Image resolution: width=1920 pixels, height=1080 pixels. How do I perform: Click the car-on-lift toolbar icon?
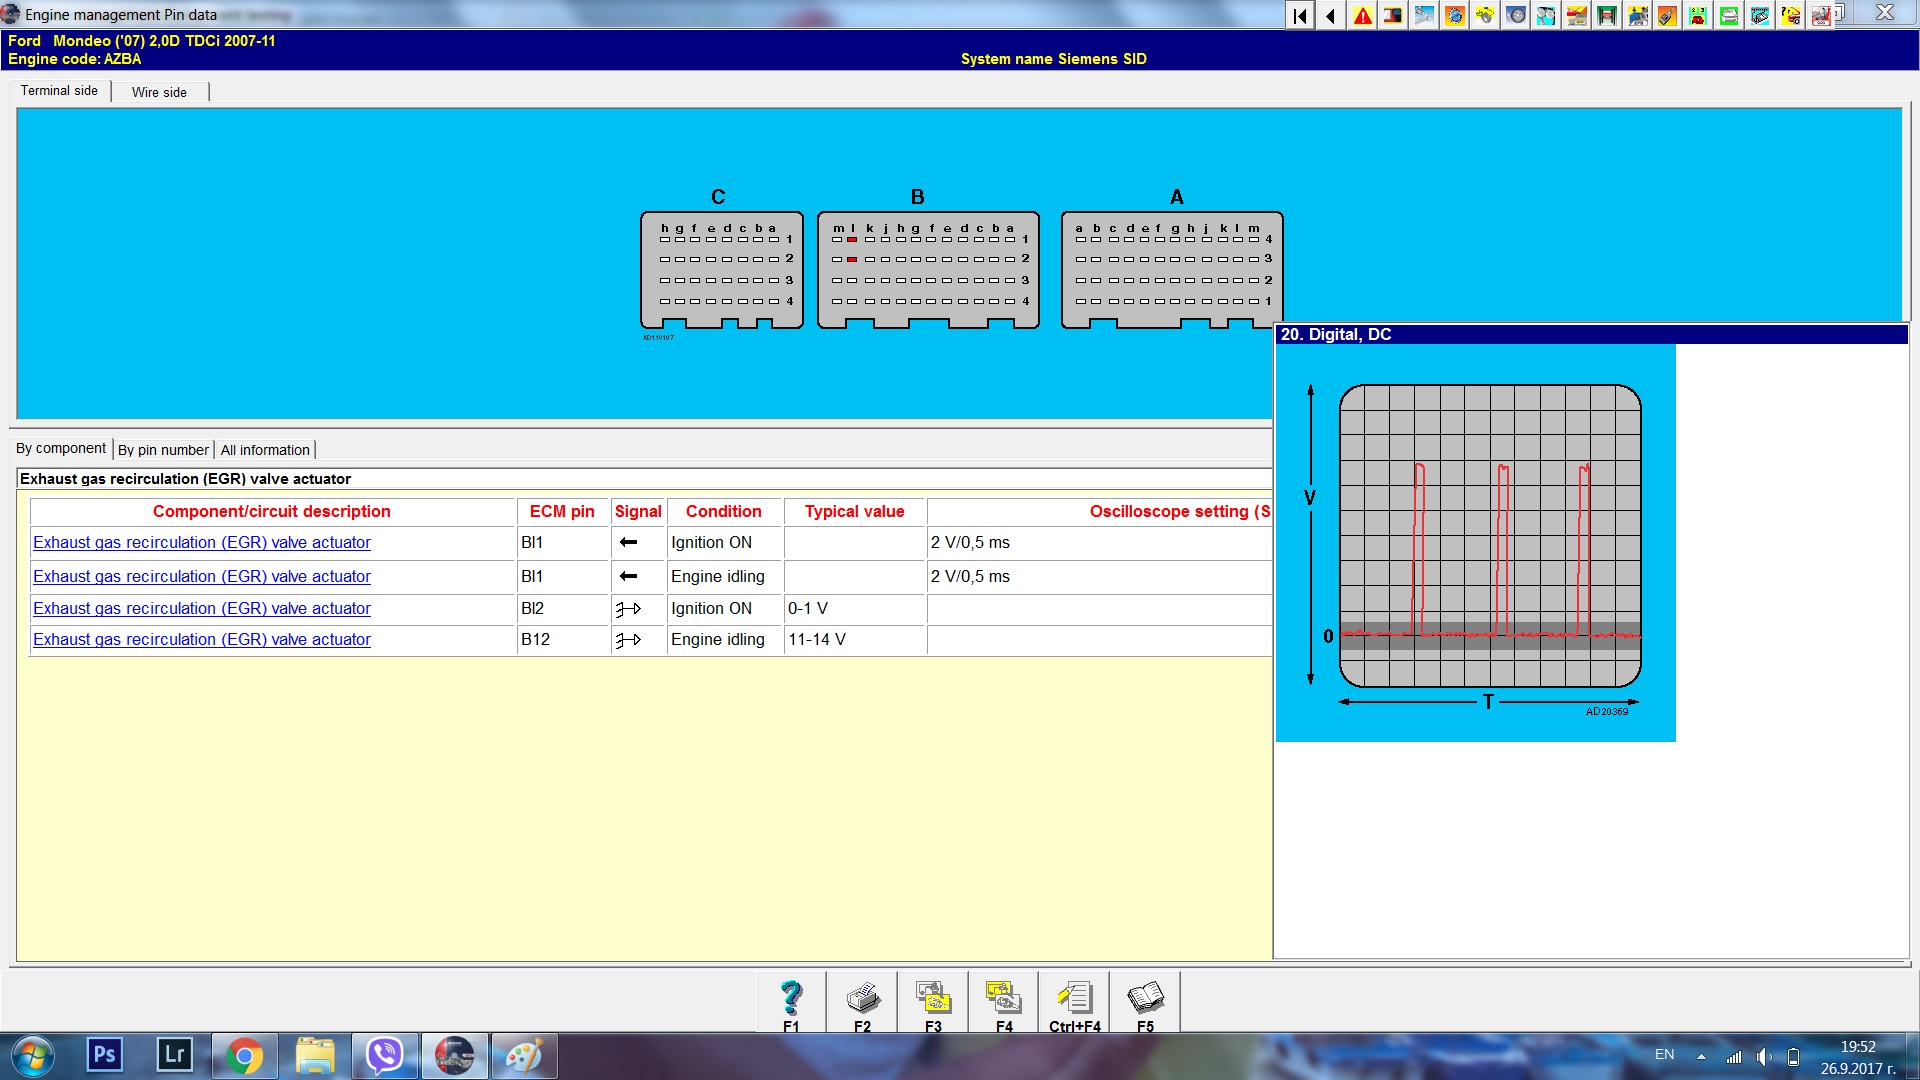(x=1607, y=15)
